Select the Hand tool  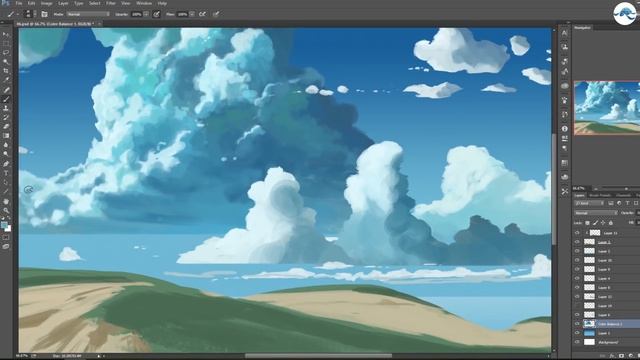(x=6, y=202)
